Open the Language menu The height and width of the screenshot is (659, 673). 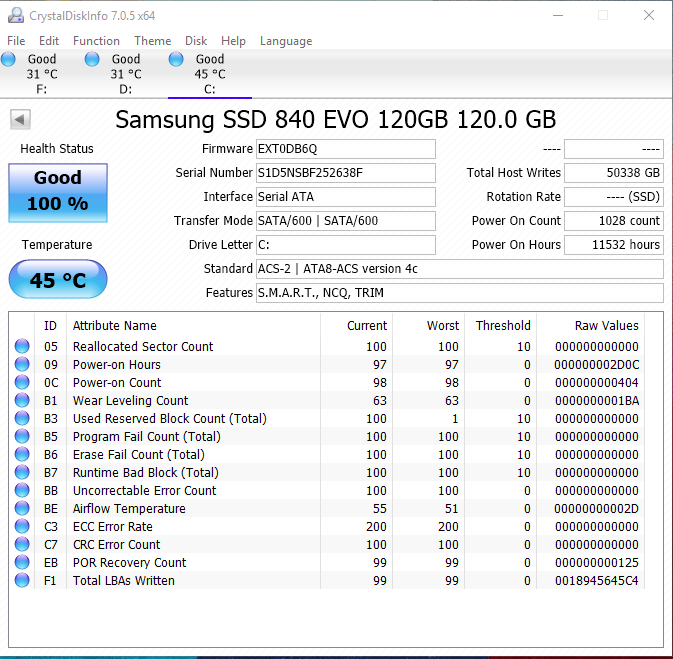coord(286,41)
